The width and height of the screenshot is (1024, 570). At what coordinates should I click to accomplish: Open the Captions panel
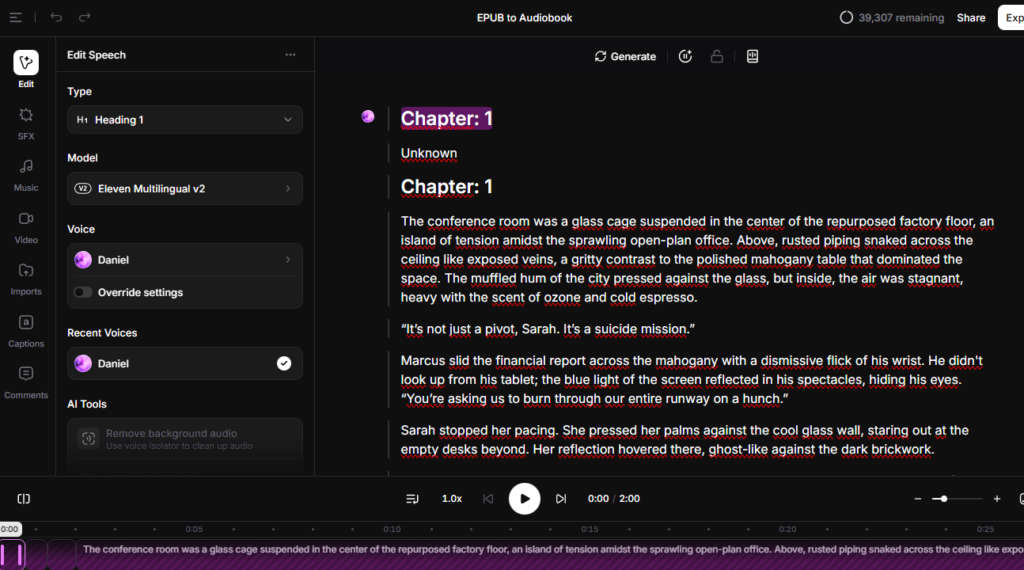(26, 329)
